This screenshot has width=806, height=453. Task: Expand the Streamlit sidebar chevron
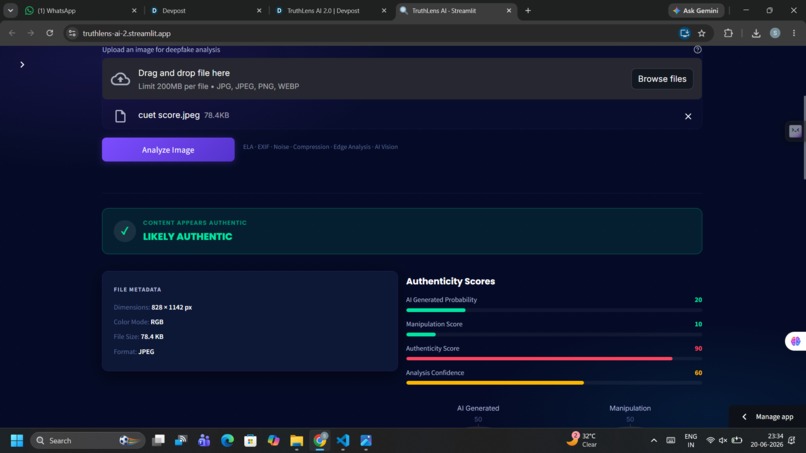pyautogui.click(x=22, y=64)
